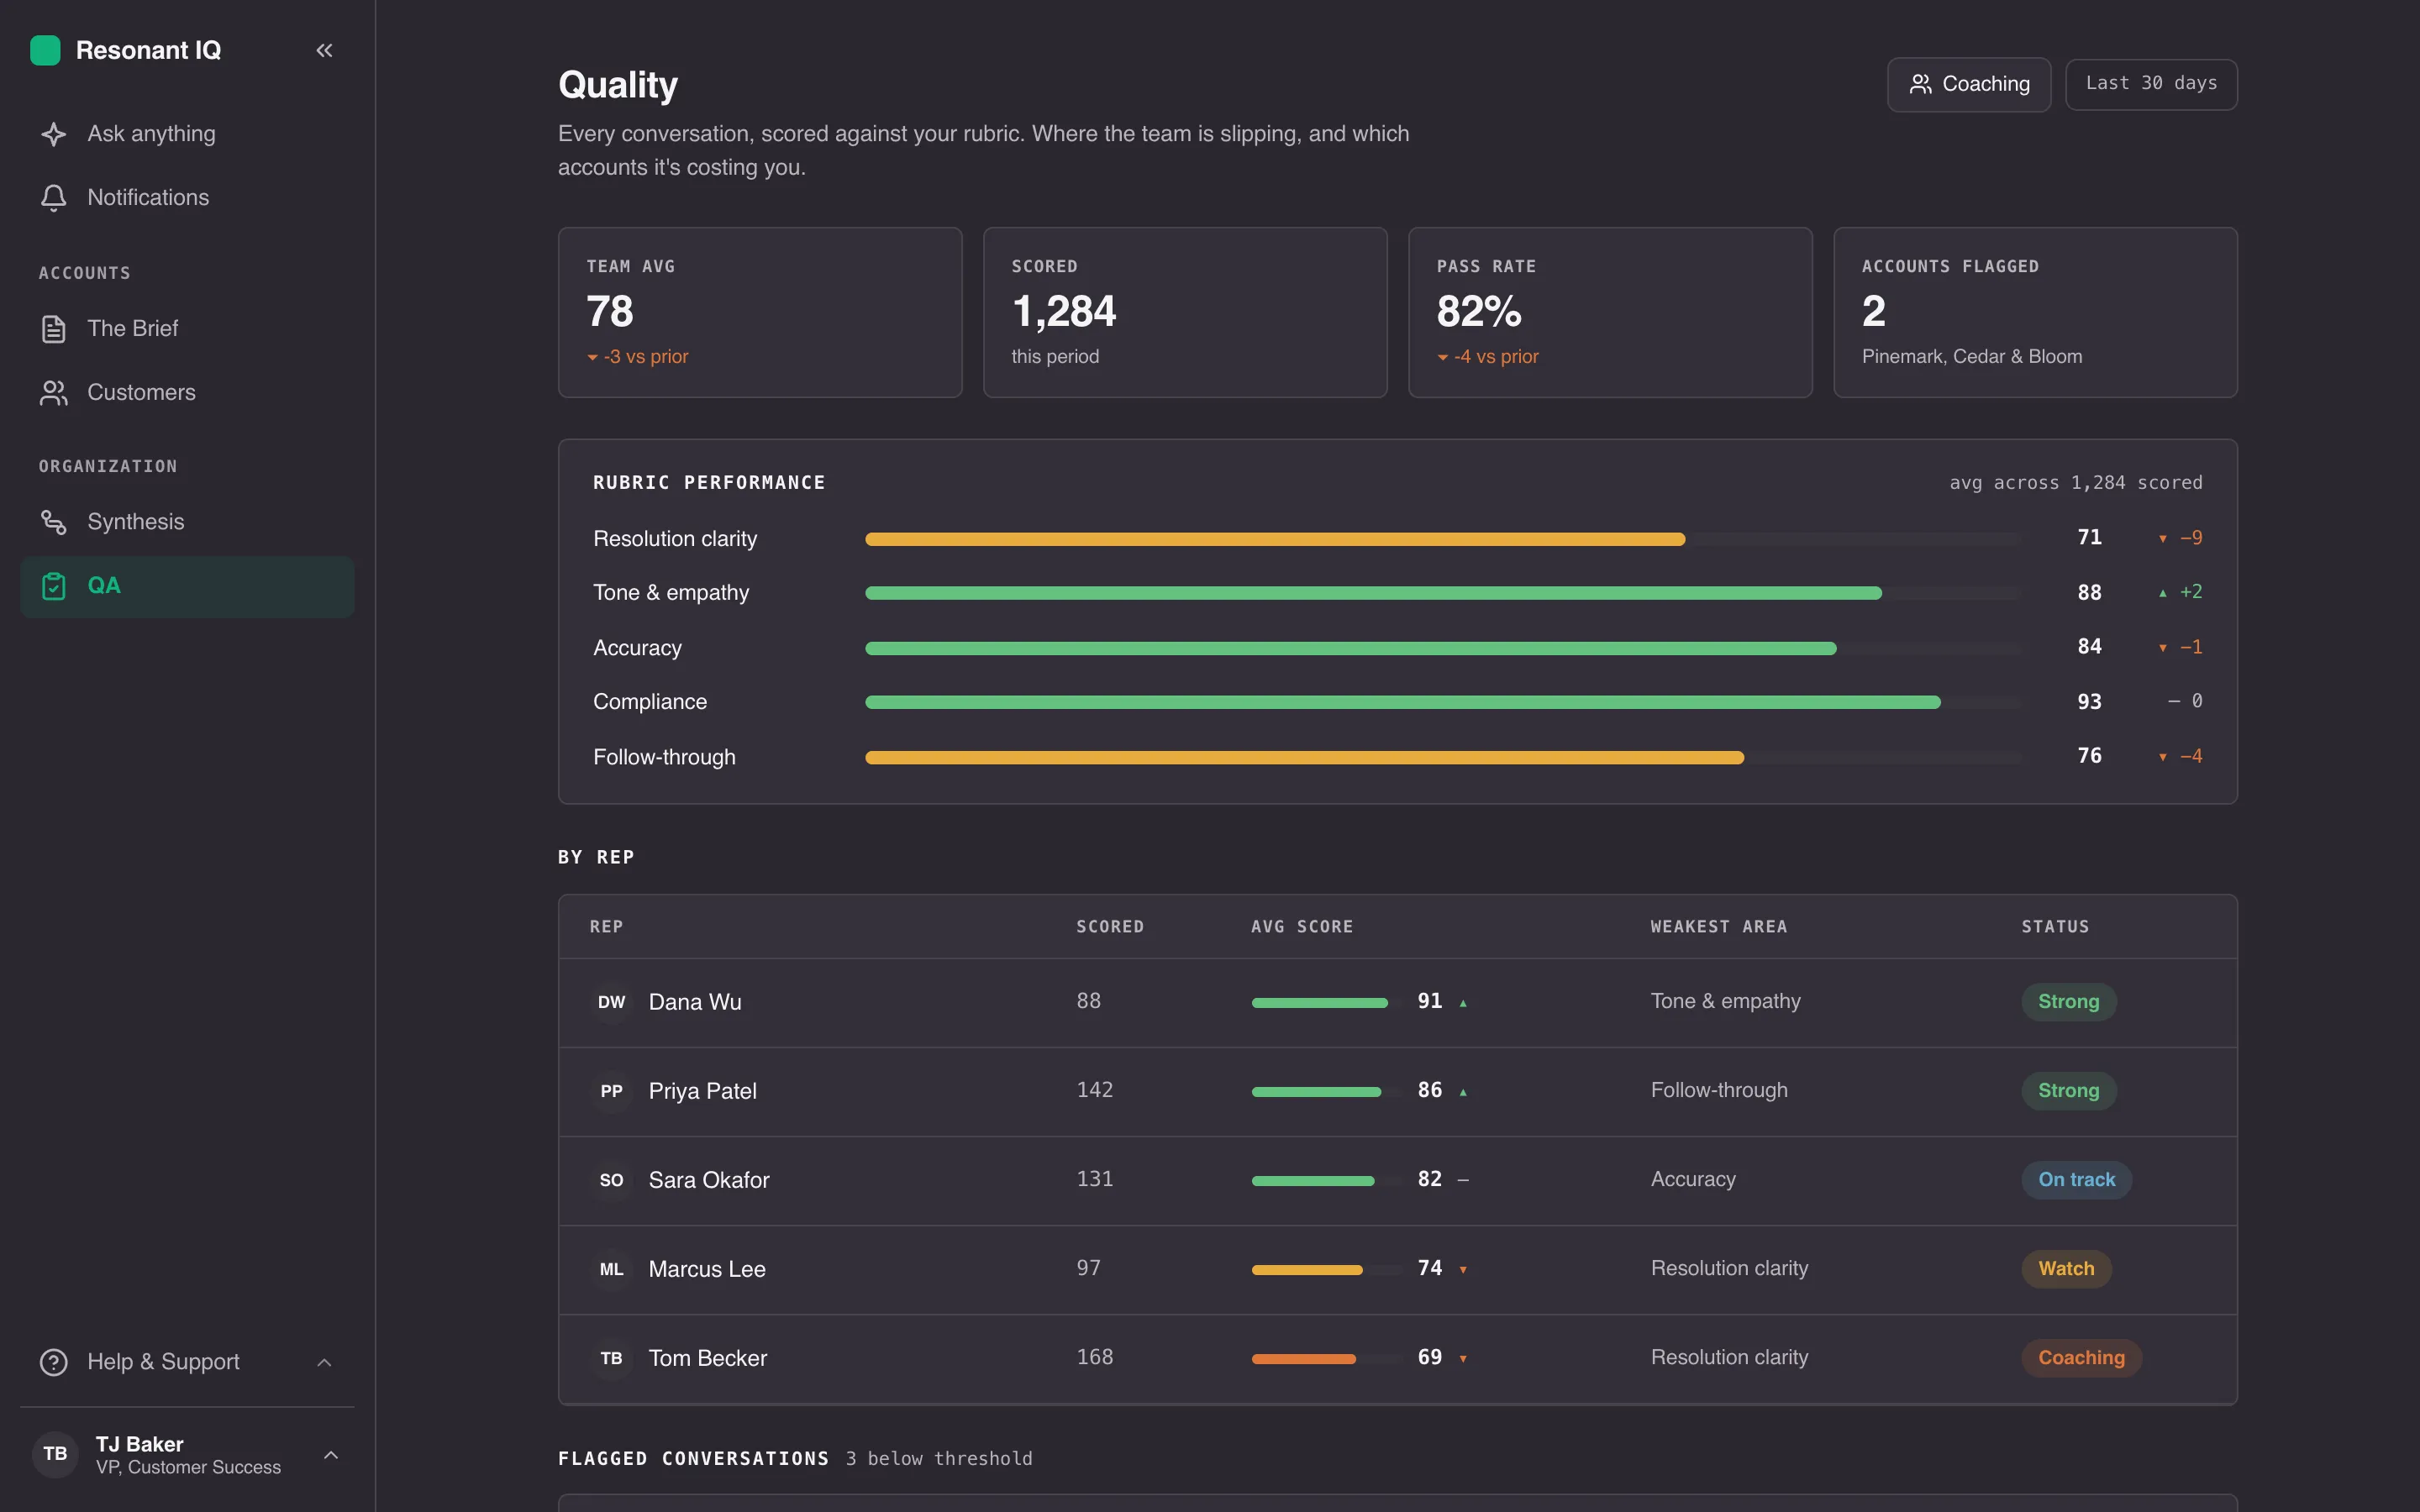Click the Watch status badge

2066,1269
